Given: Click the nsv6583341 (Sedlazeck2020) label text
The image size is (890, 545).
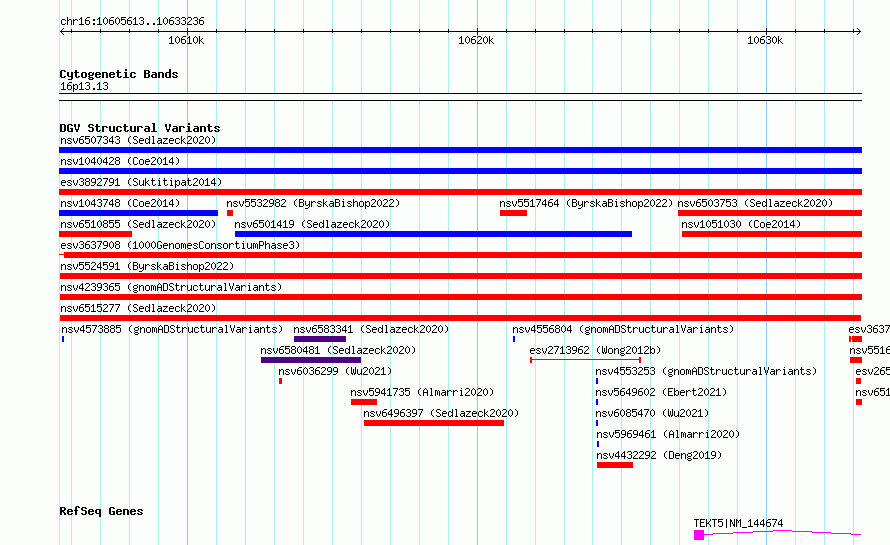Looking at the screenshot, I should click(x=371, y=329).
